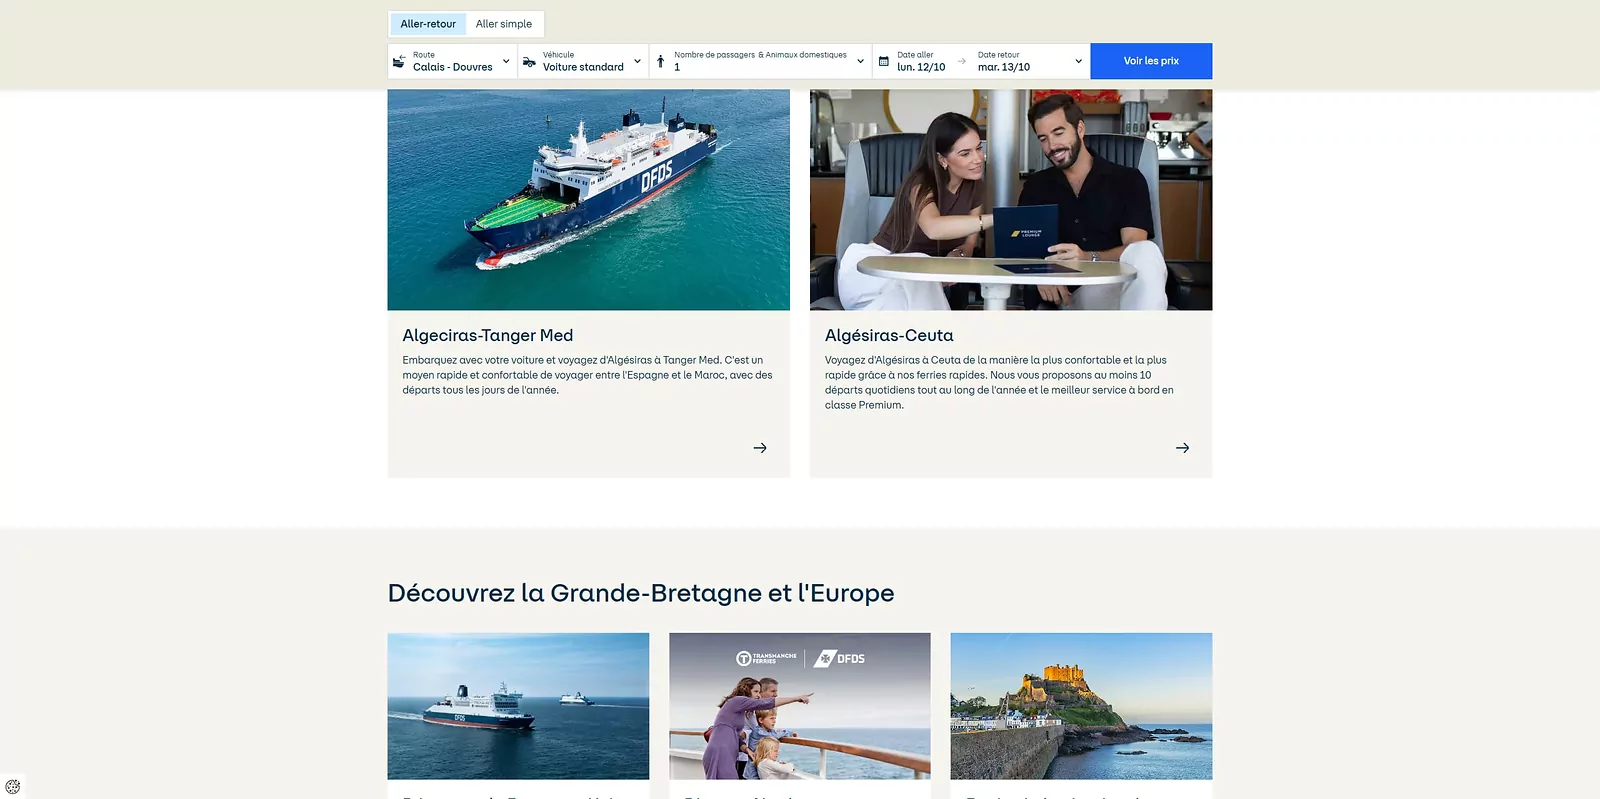This screenshot has width=1600, height=799.
Task: Open the travel dates dropdown chevron
Action: click(x=1078, y=62)
